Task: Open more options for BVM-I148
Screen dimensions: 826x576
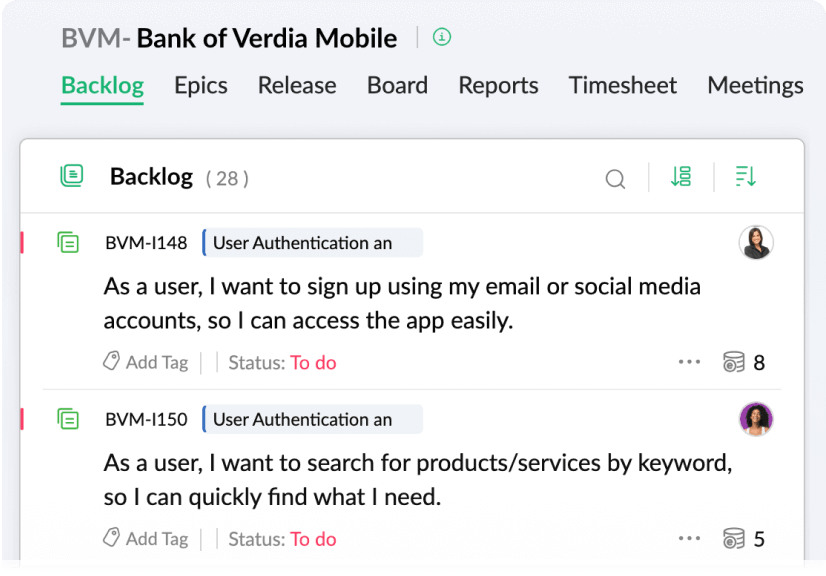Action: (689, 362)
